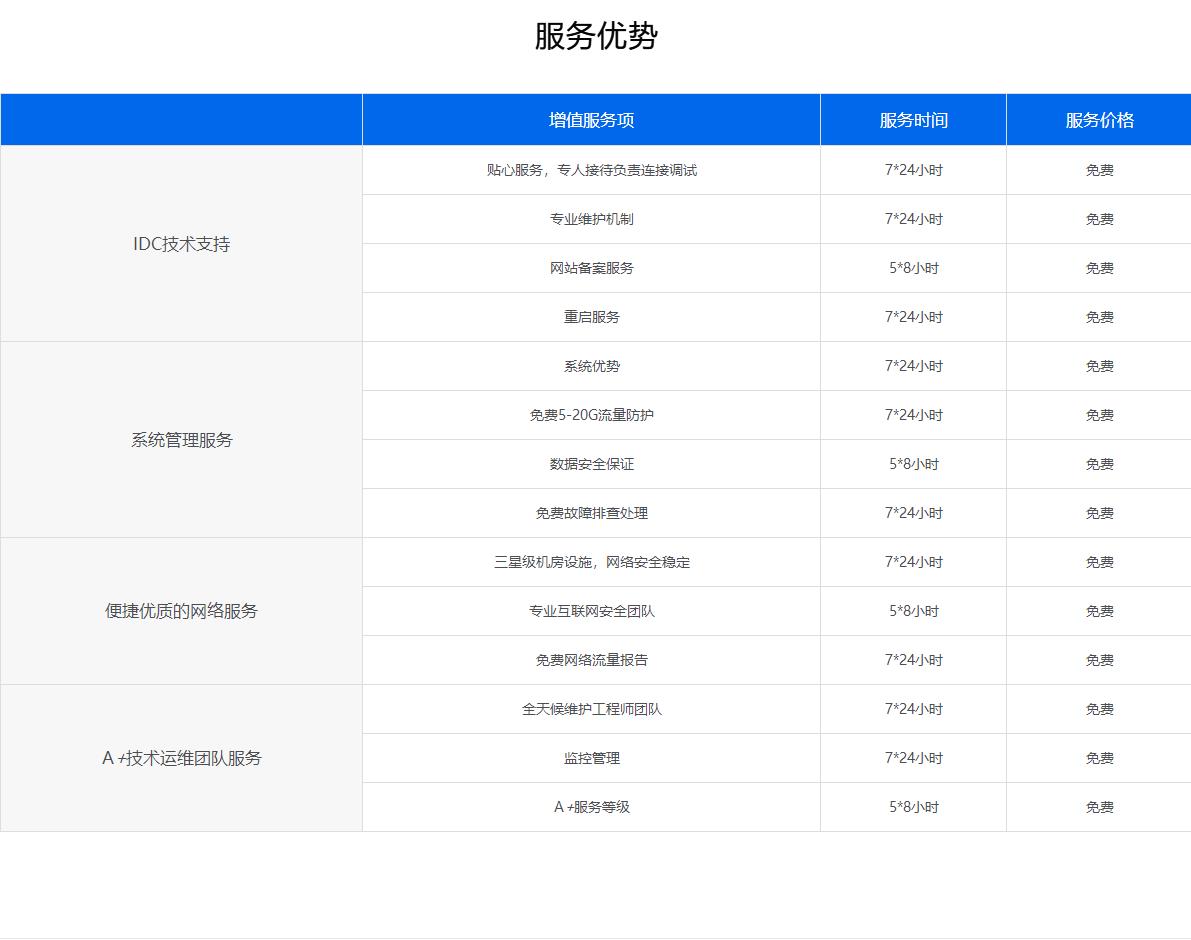This screenshot has width=1191, height=940.
Task: Click the 便捷优质的网络服务 category cell
Action: tap(182, 610)
